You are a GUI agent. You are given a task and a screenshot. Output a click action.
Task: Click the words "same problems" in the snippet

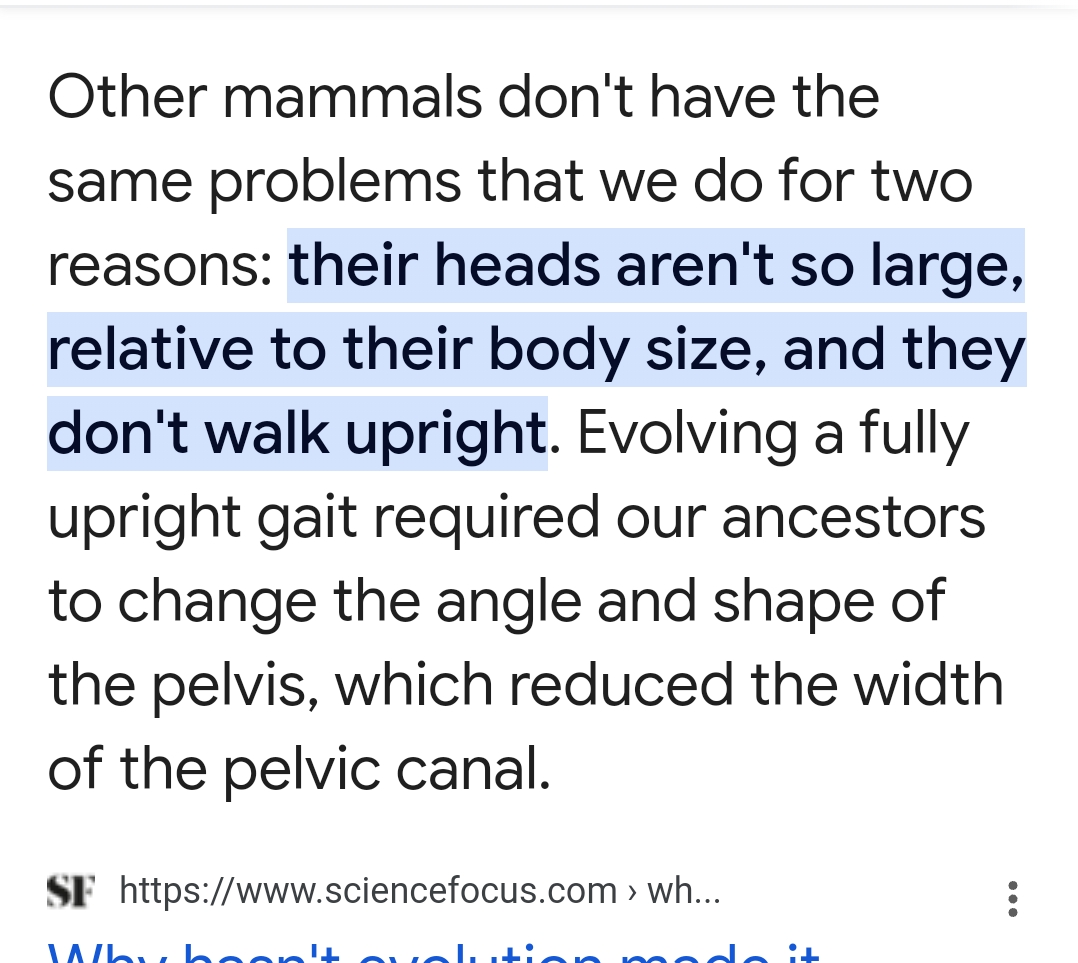click(254, 182)
